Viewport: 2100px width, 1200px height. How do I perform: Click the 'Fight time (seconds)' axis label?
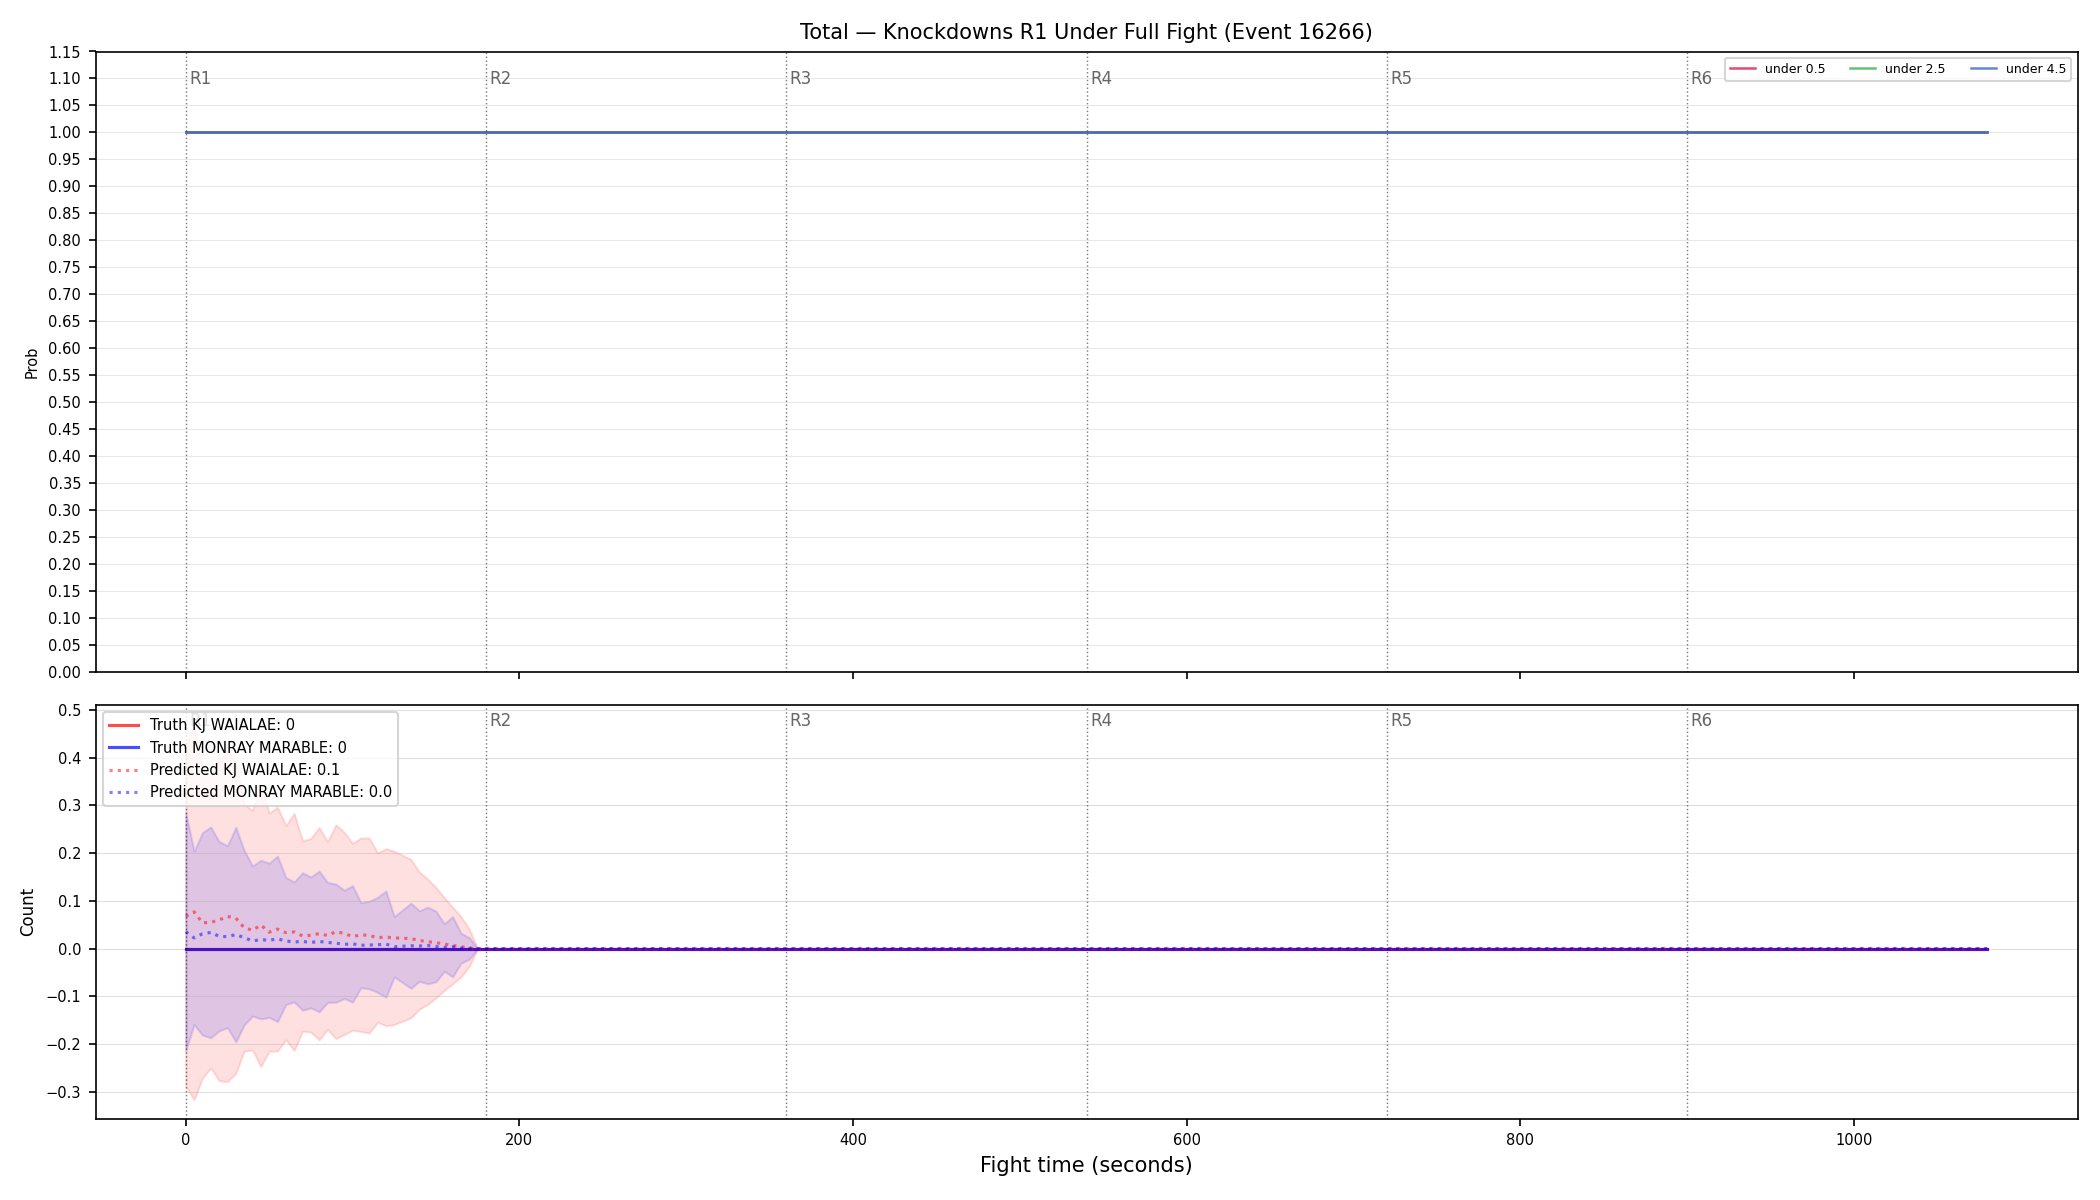1086,1165
